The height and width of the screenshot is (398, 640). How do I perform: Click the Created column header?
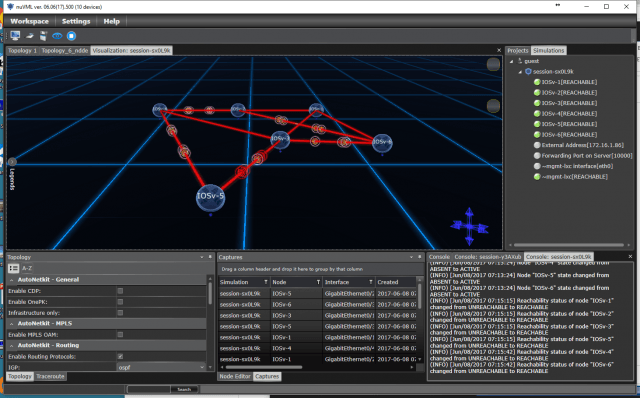point(396,282)
